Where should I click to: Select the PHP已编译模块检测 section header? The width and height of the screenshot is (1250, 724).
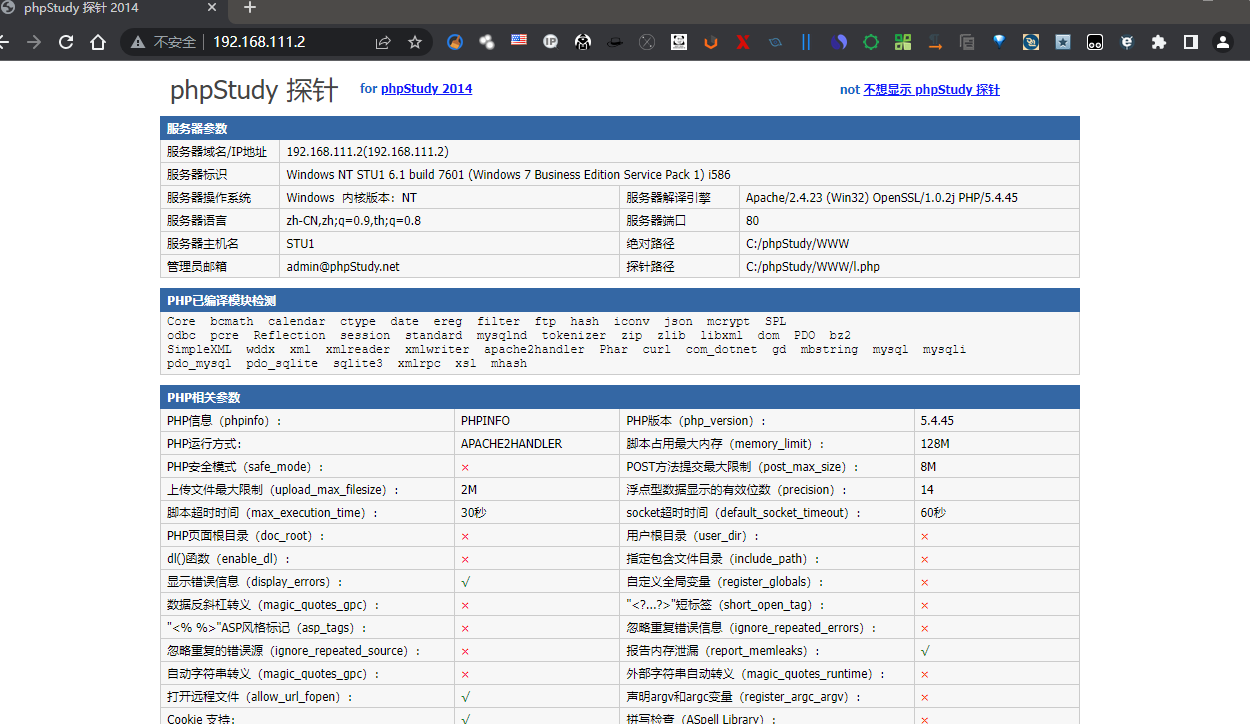[620, 300]
